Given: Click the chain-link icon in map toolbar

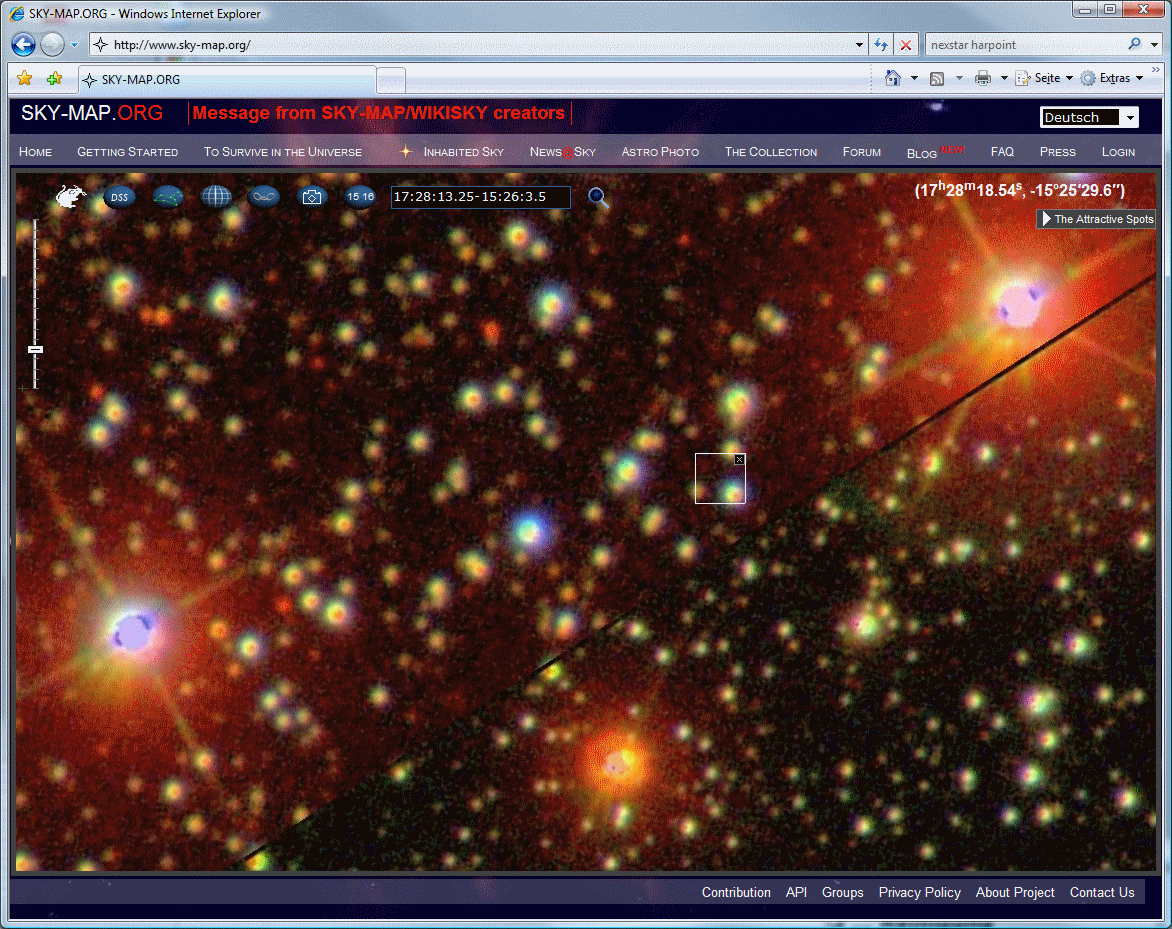Looking at the screenshot, I should [x=264, y=197].
